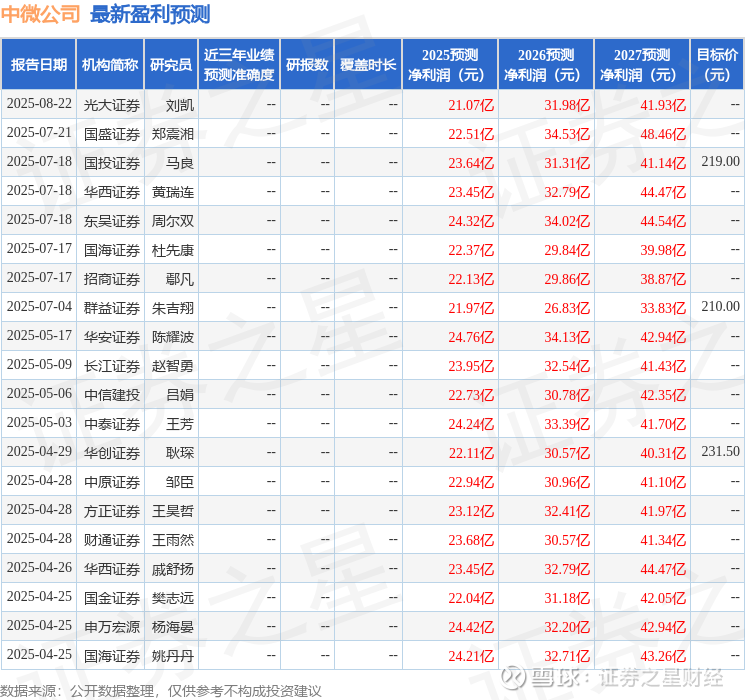Click 申万宏源 institution cell
Screen dimensions: 745x700
pos(112,627)
